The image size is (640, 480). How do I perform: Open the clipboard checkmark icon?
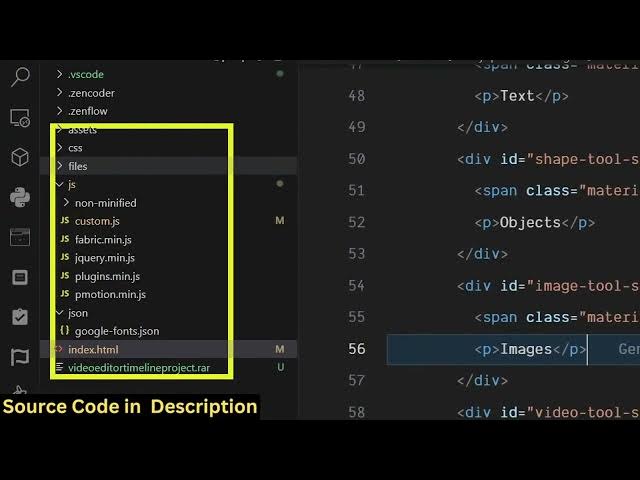click(20, 317)
